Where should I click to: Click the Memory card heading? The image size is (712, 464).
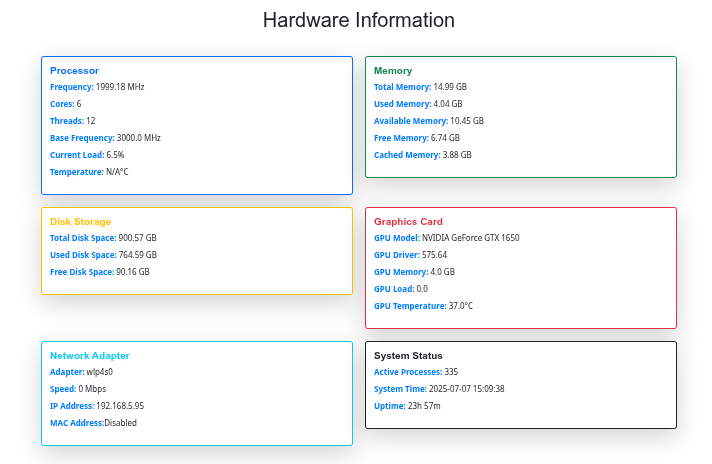(x=393, y=71)
